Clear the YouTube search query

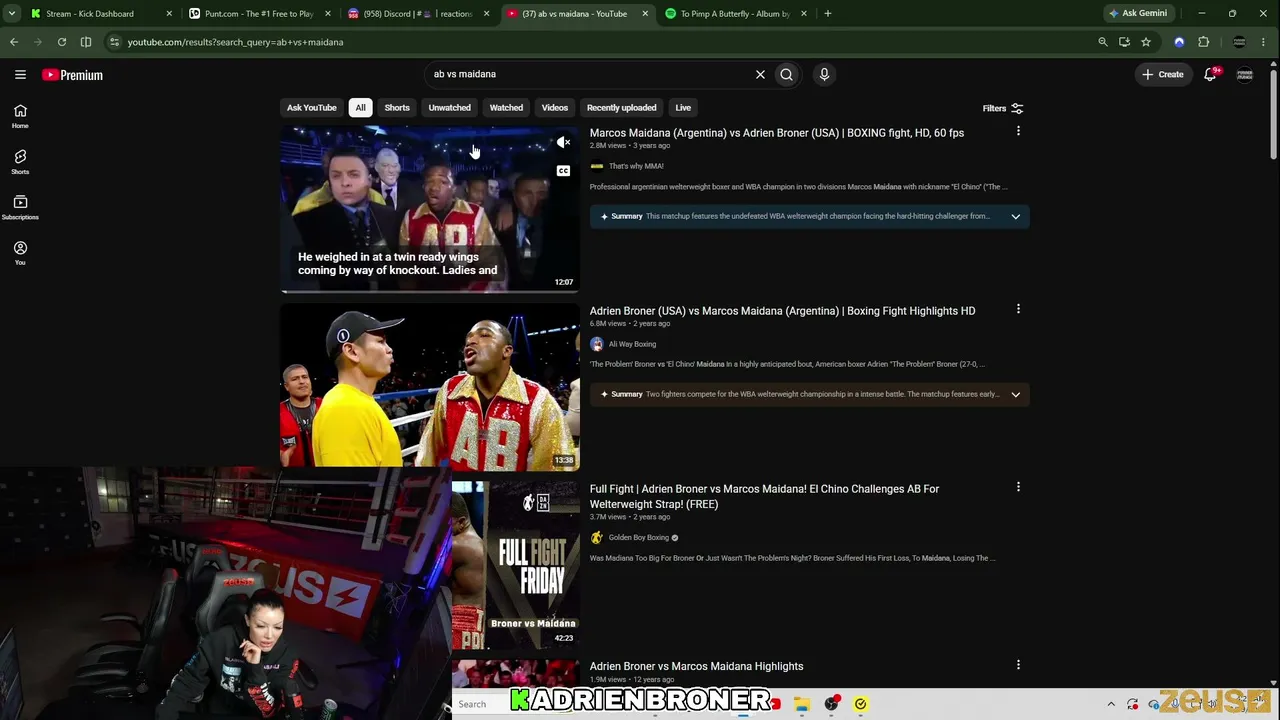[x=760, y=74]
